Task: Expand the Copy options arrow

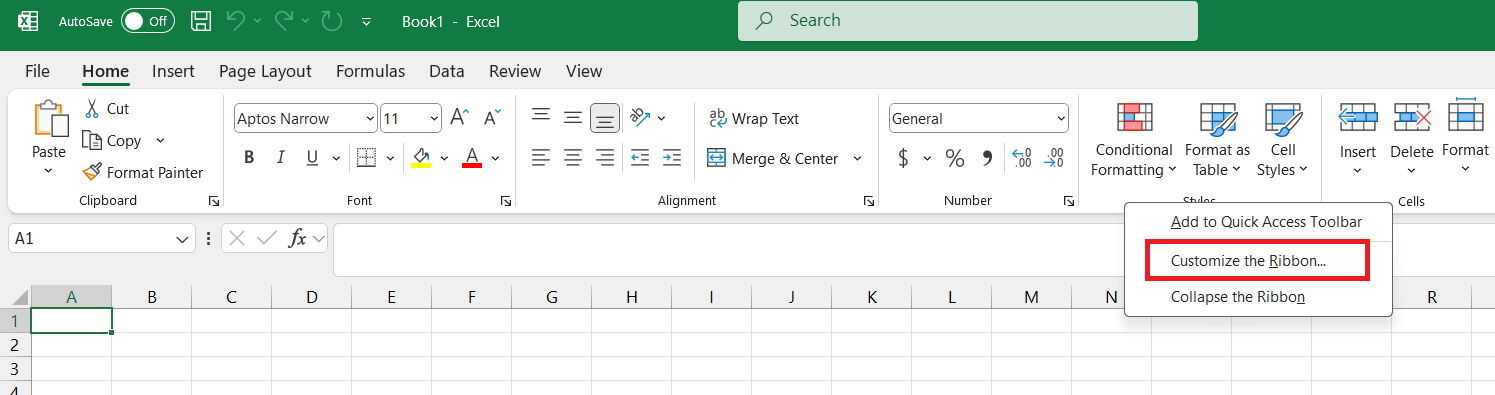Action: coord(160,141)
